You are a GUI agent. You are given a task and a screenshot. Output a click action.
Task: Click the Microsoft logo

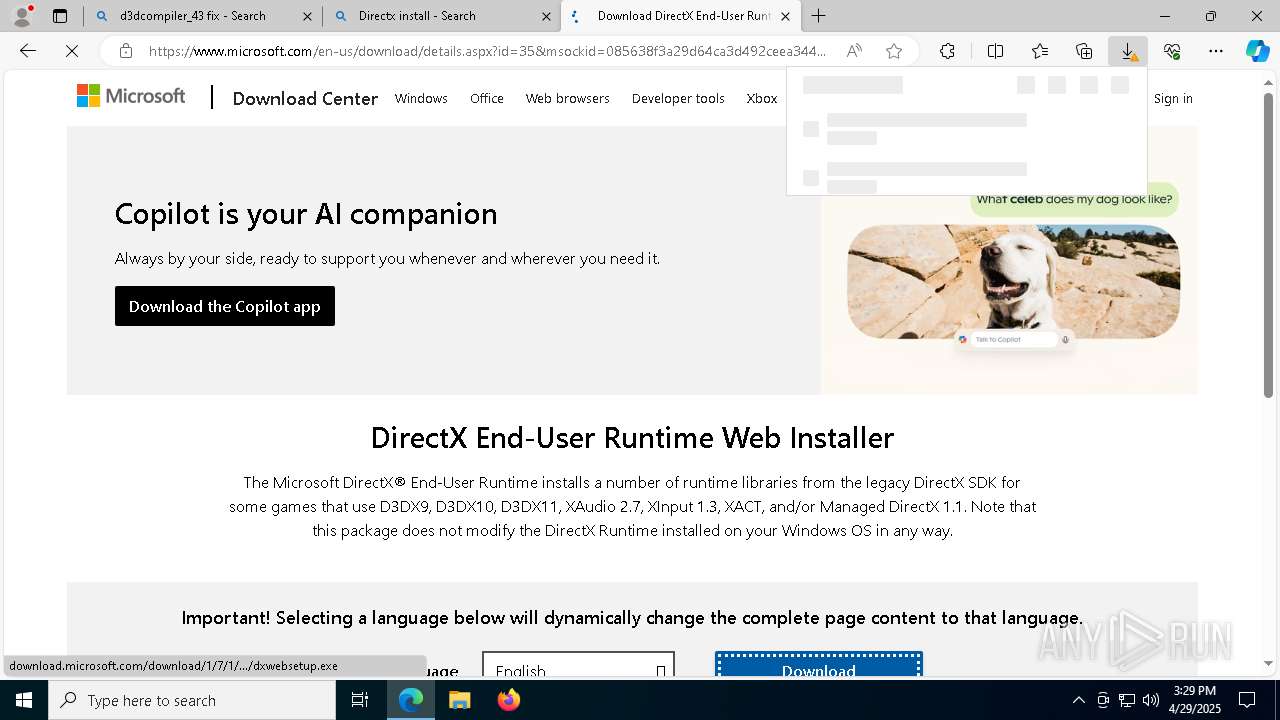[x=131, y=96]
